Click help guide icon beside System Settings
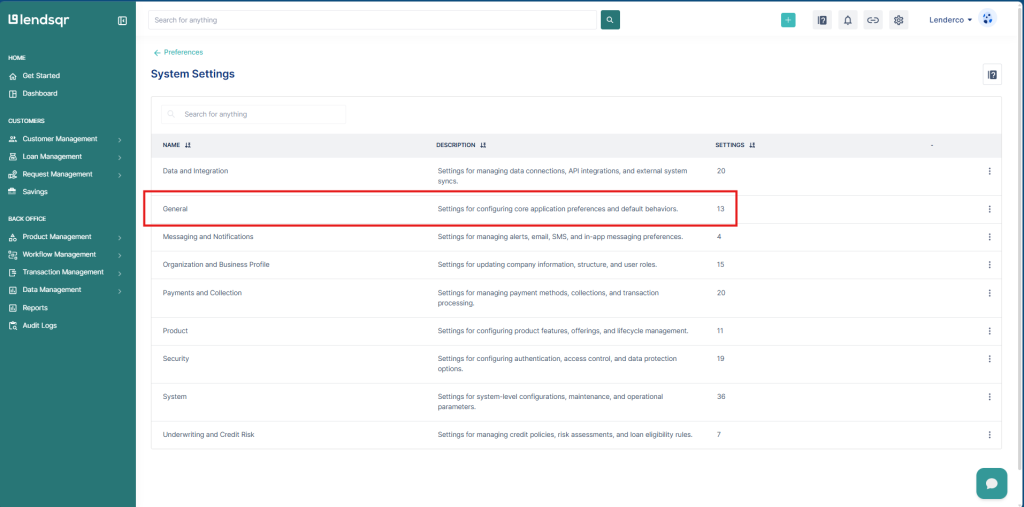 tap(992, 74)
